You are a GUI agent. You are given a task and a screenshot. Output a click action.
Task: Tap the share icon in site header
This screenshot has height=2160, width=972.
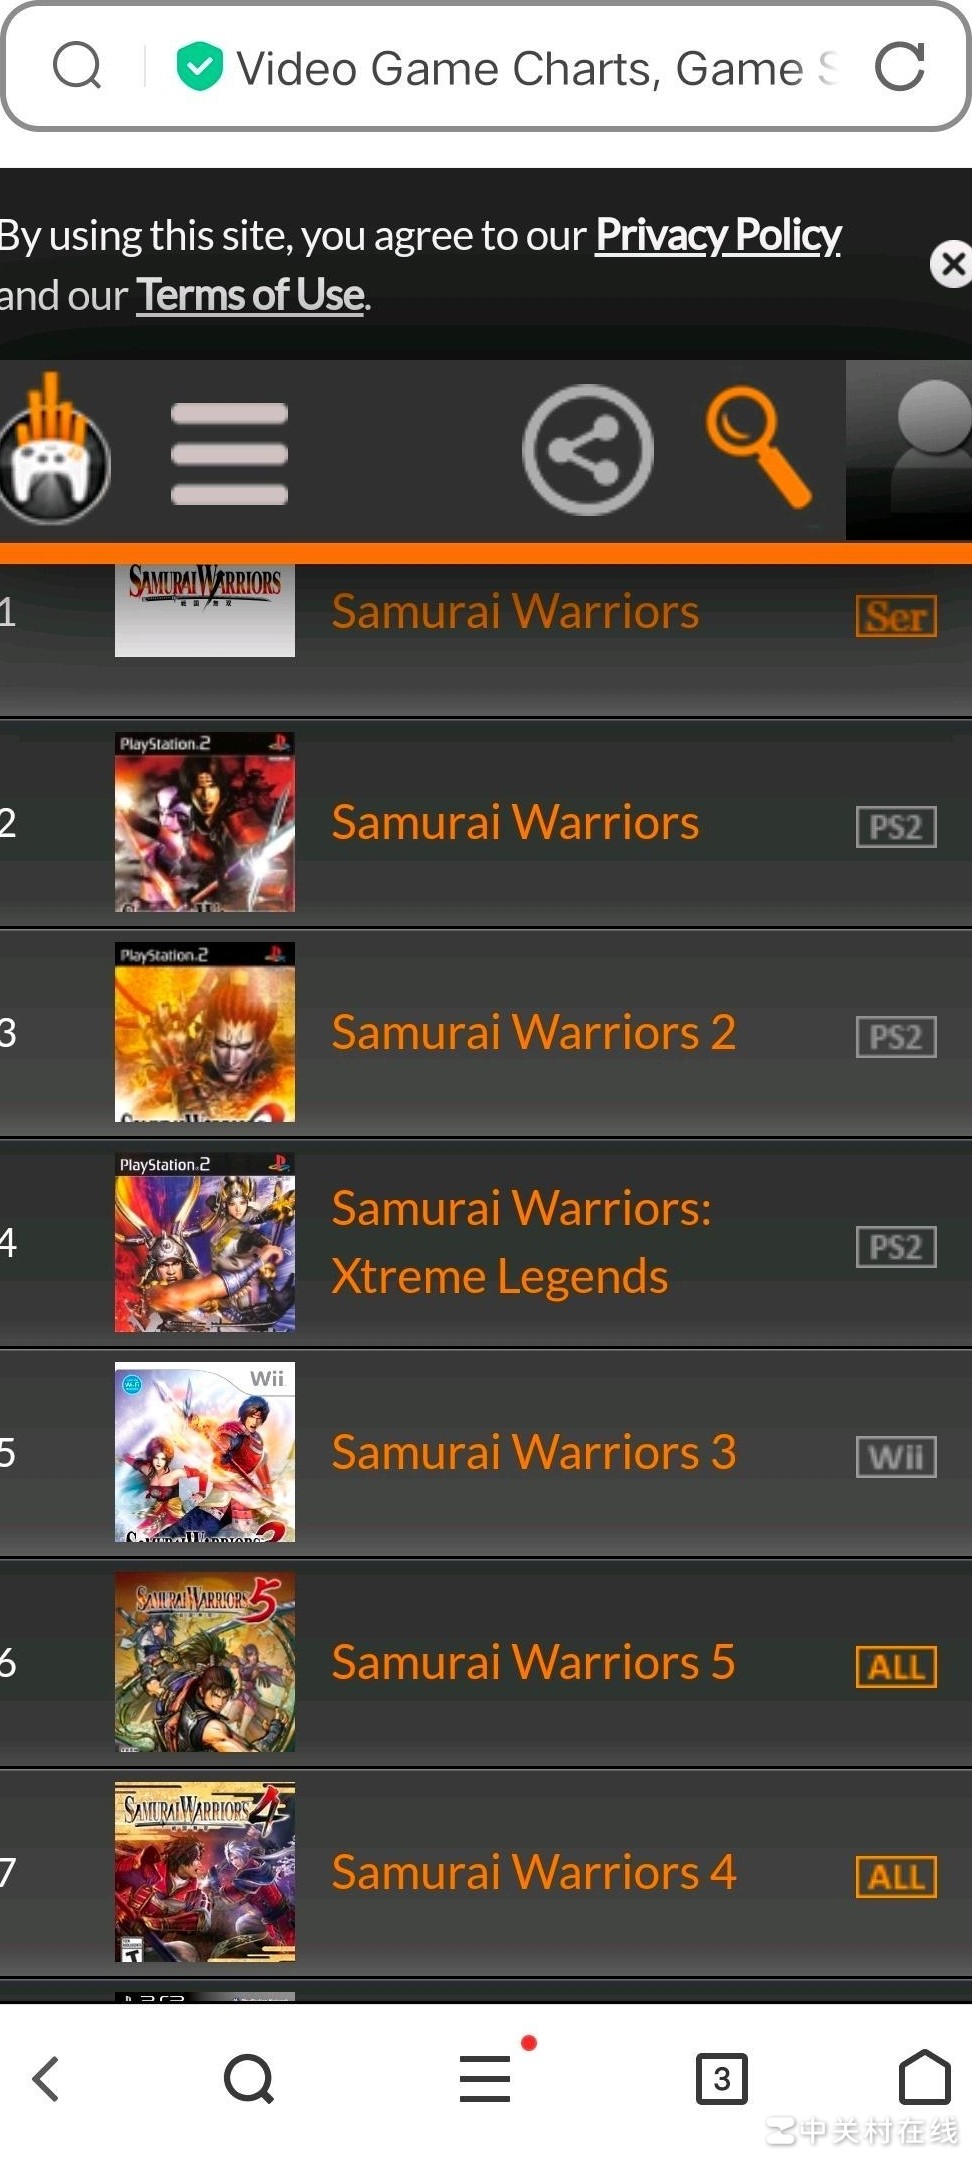(x=588, y=450)
